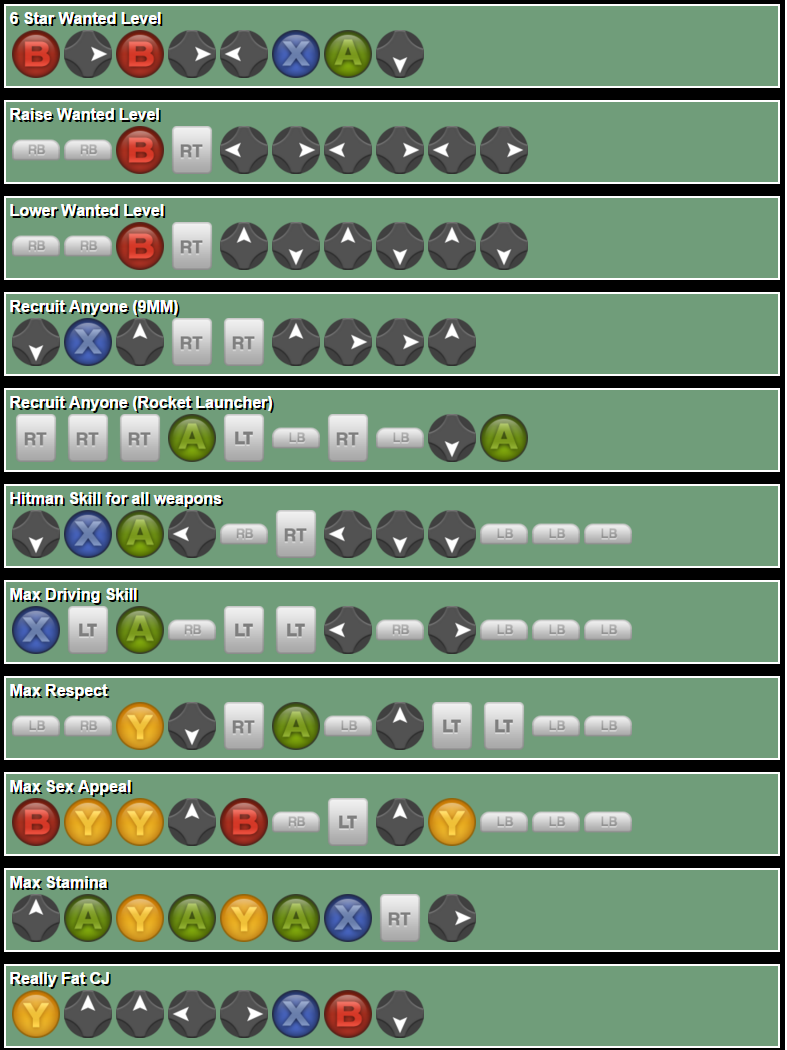Select the blue X button in Max Driving Skill
Image resolution: width=787 pixels, height=1050 pixels.
pyautogui.click(x=36, y=630)
